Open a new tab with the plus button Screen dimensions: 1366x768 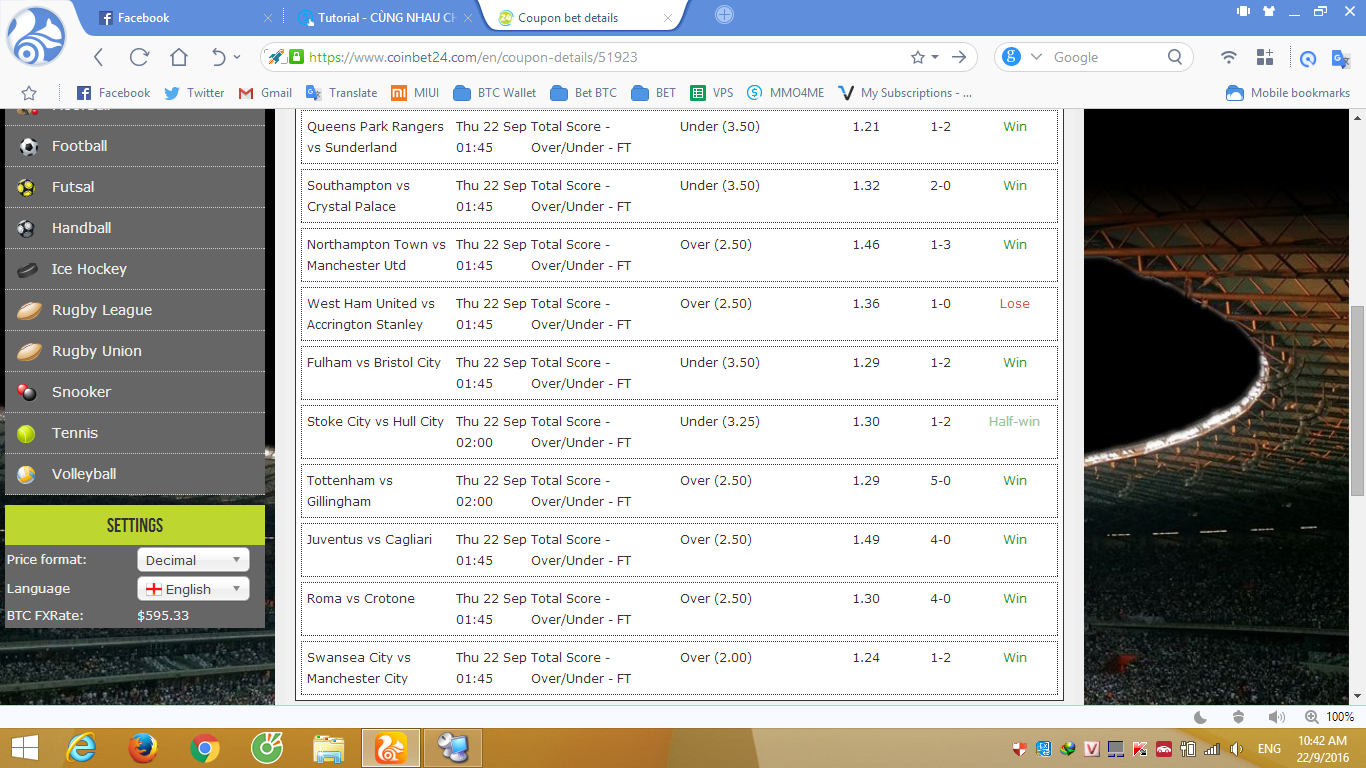[x=725, y=14]
